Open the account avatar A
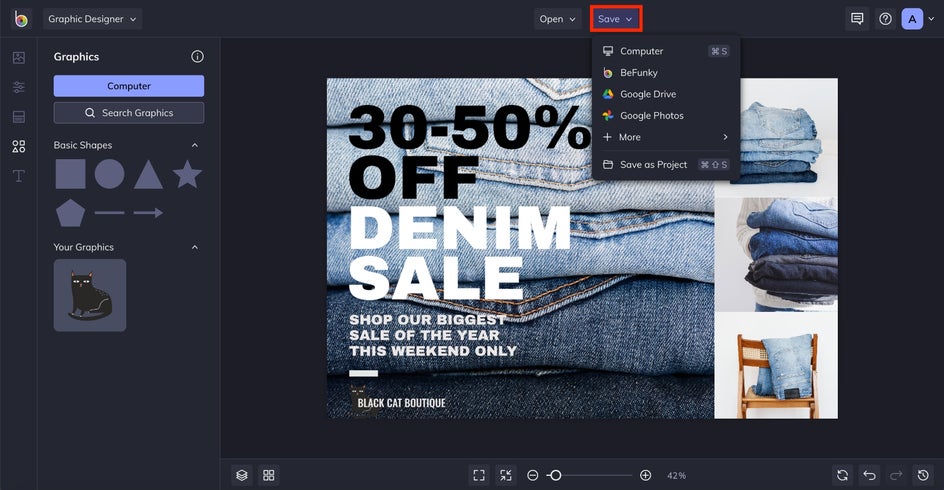This screenshot has width=944, height=490. coord(912,19)
